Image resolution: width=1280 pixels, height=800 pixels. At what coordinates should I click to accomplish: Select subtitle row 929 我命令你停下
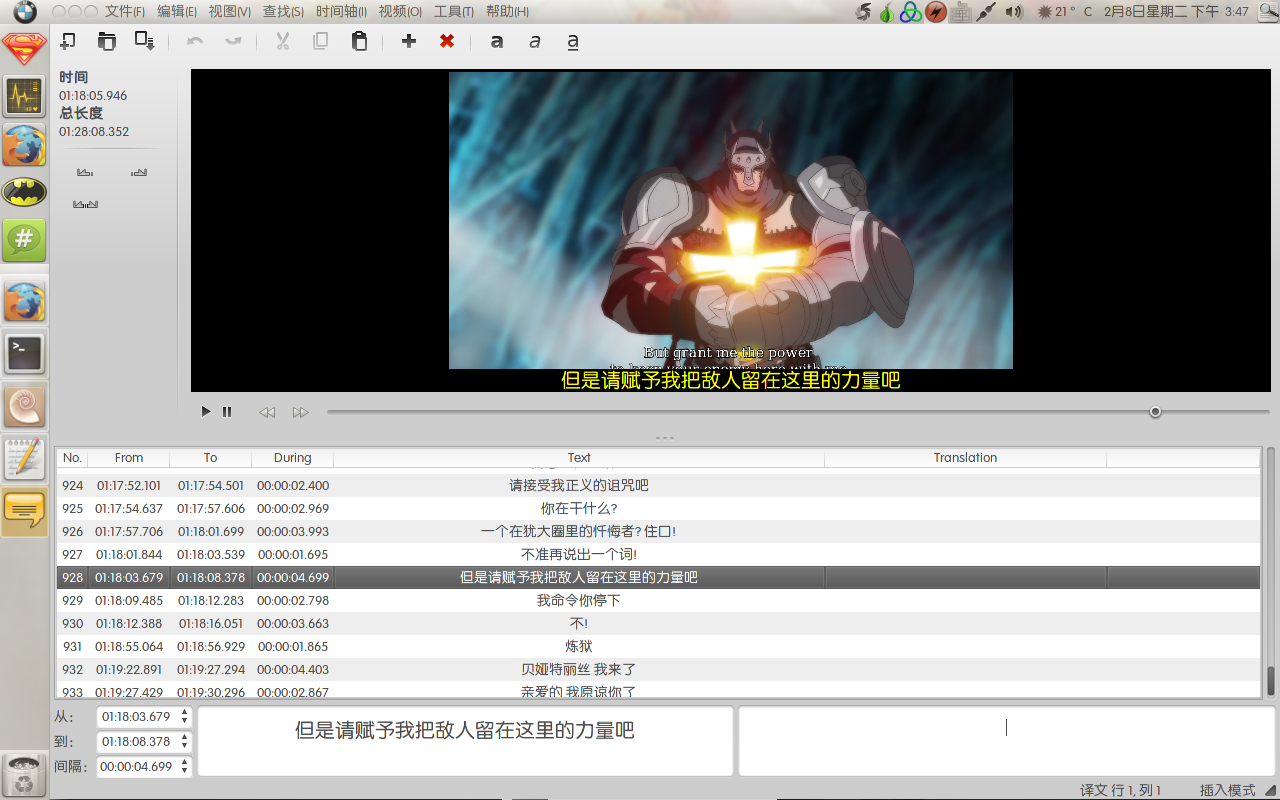coord(658,600)
